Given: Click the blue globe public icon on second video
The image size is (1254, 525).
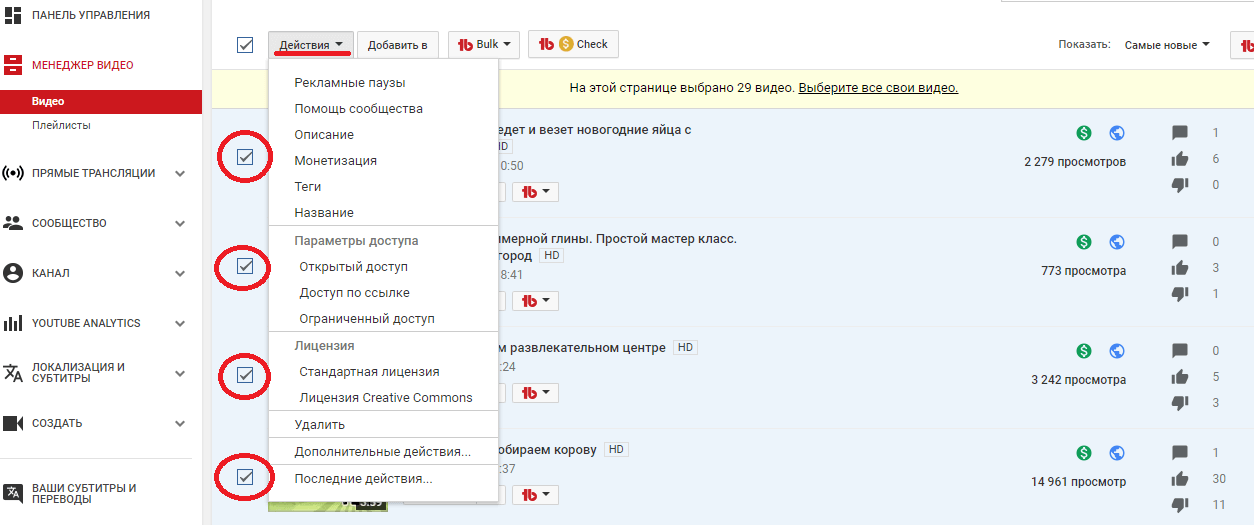Looking at the screenshot, I should (x=1117, y=242).
